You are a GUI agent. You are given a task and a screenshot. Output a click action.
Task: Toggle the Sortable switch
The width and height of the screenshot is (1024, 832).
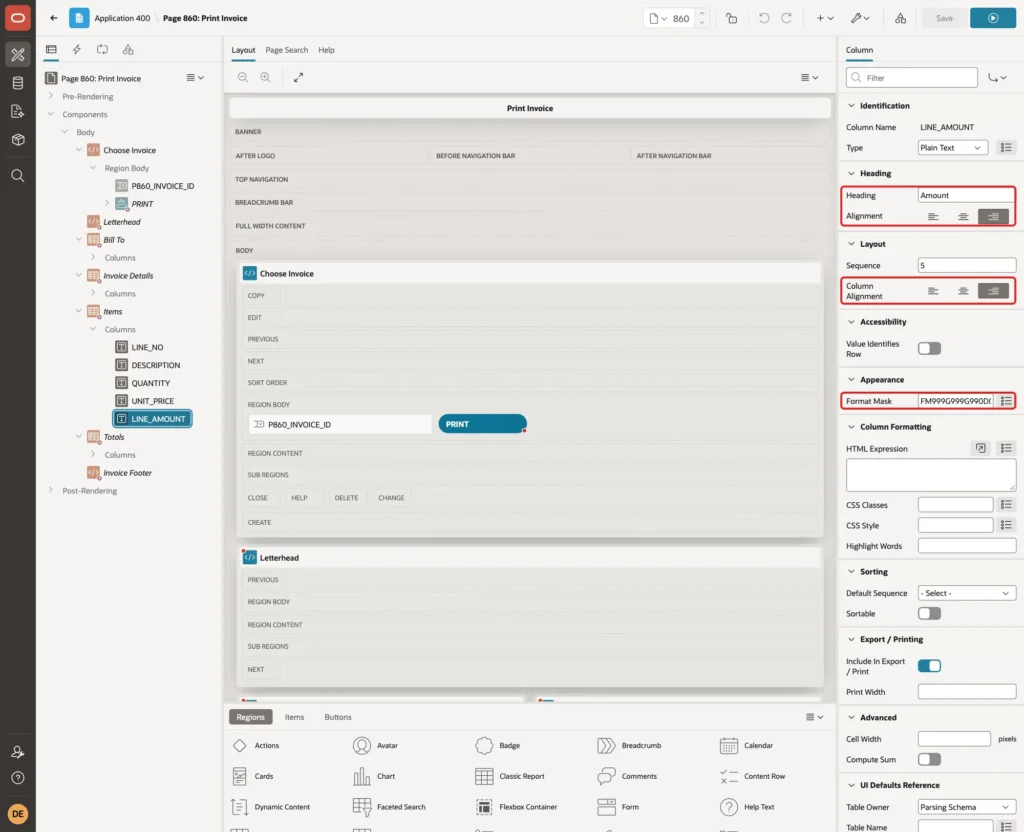tap(929, 613)
